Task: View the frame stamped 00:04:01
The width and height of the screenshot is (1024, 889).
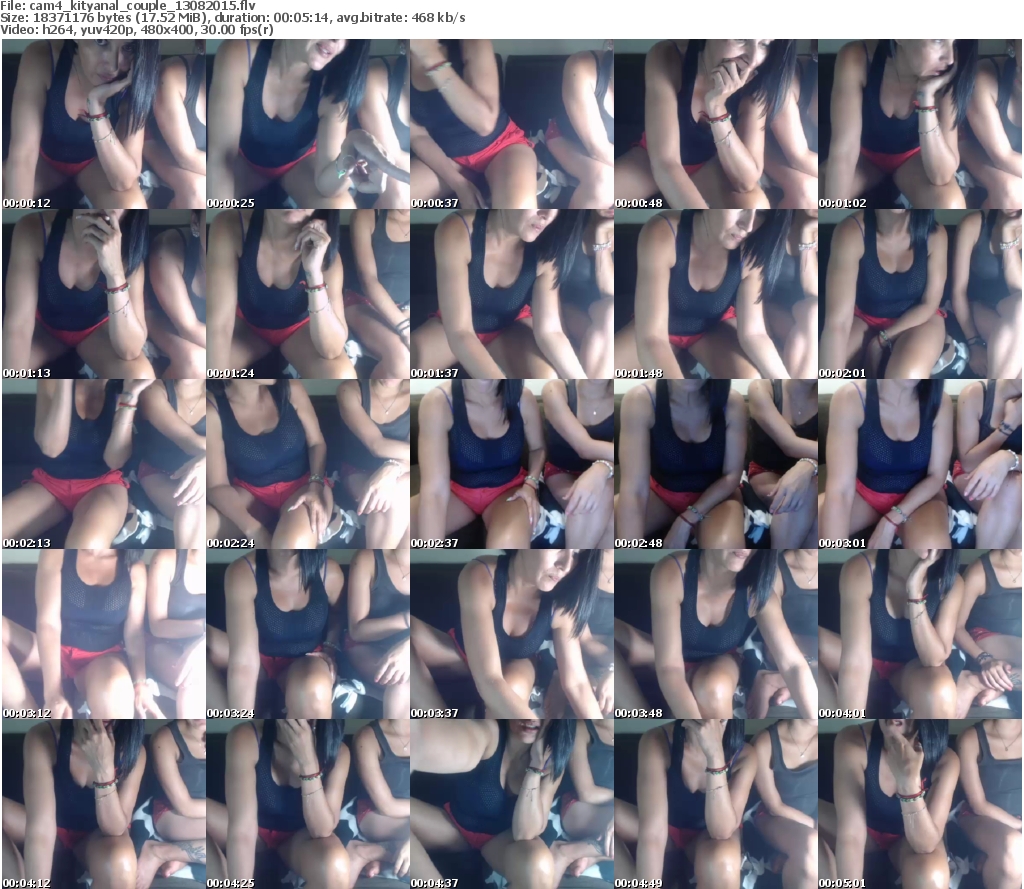Action: coord(920,634)
